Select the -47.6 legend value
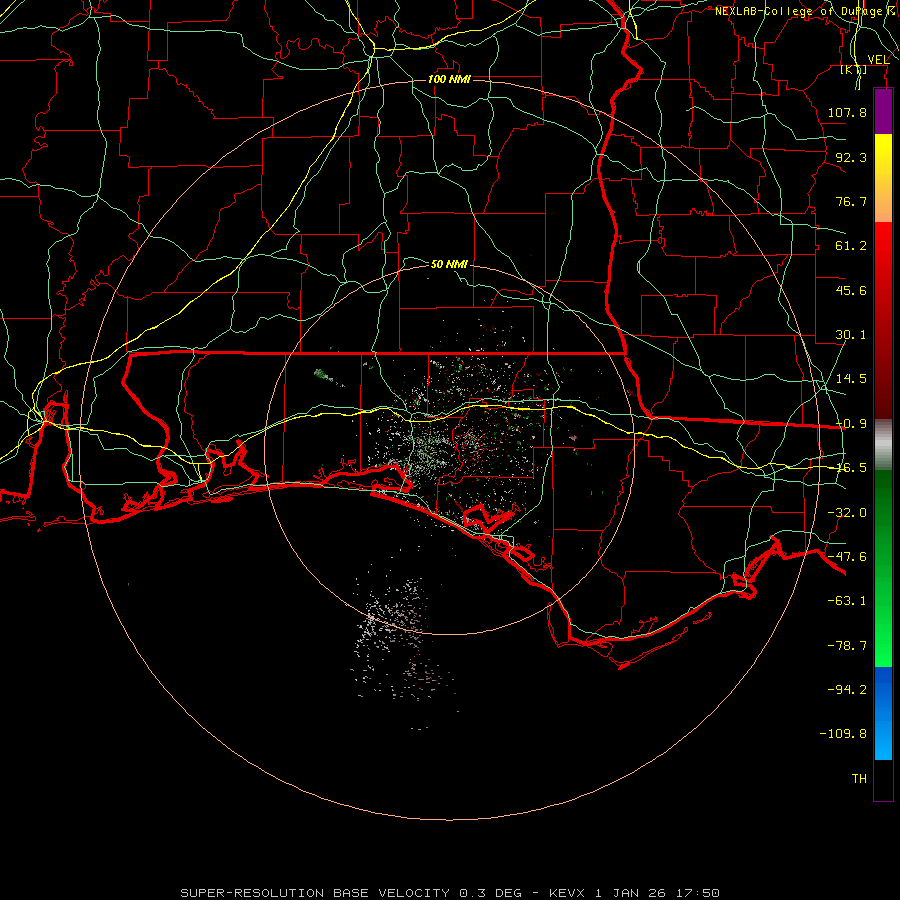This screenshot has width=900, height=900. [x=847, y=557]
